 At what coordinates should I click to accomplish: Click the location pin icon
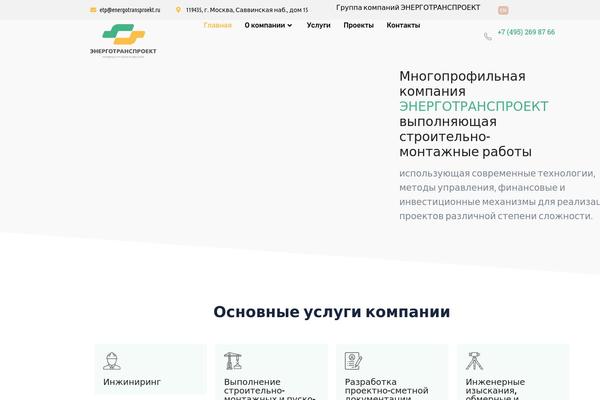[178, 10]
